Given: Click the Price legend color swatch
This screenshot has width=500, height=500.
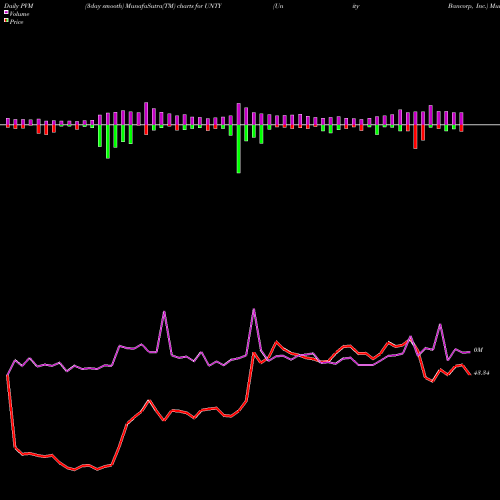Looking at the screenshot, I should click(x=6, y=21).
